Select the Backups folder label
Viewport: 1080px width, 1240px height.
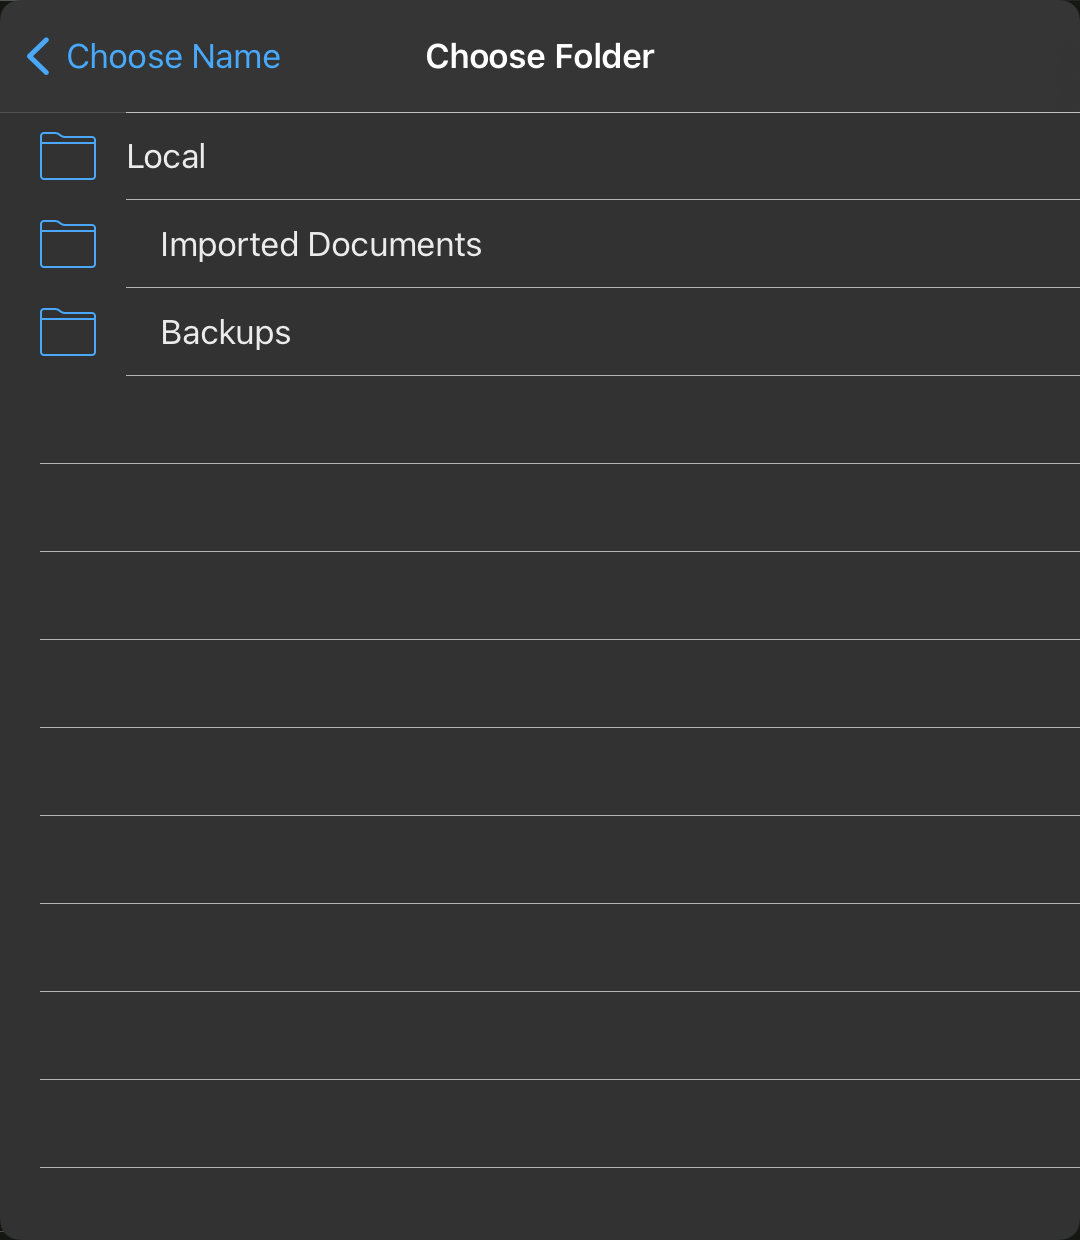[226, 332]
